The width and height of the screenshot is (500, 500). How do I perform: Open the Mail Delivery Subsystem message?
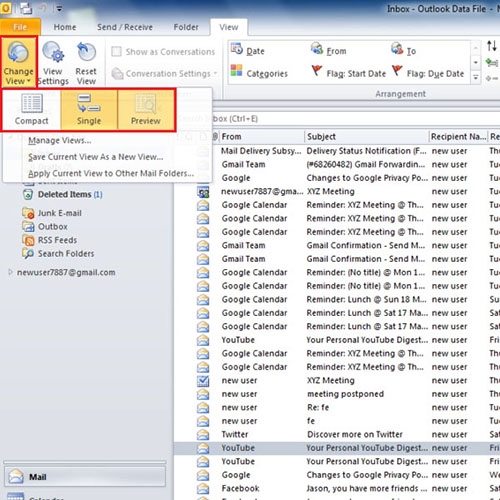(337, 151)
